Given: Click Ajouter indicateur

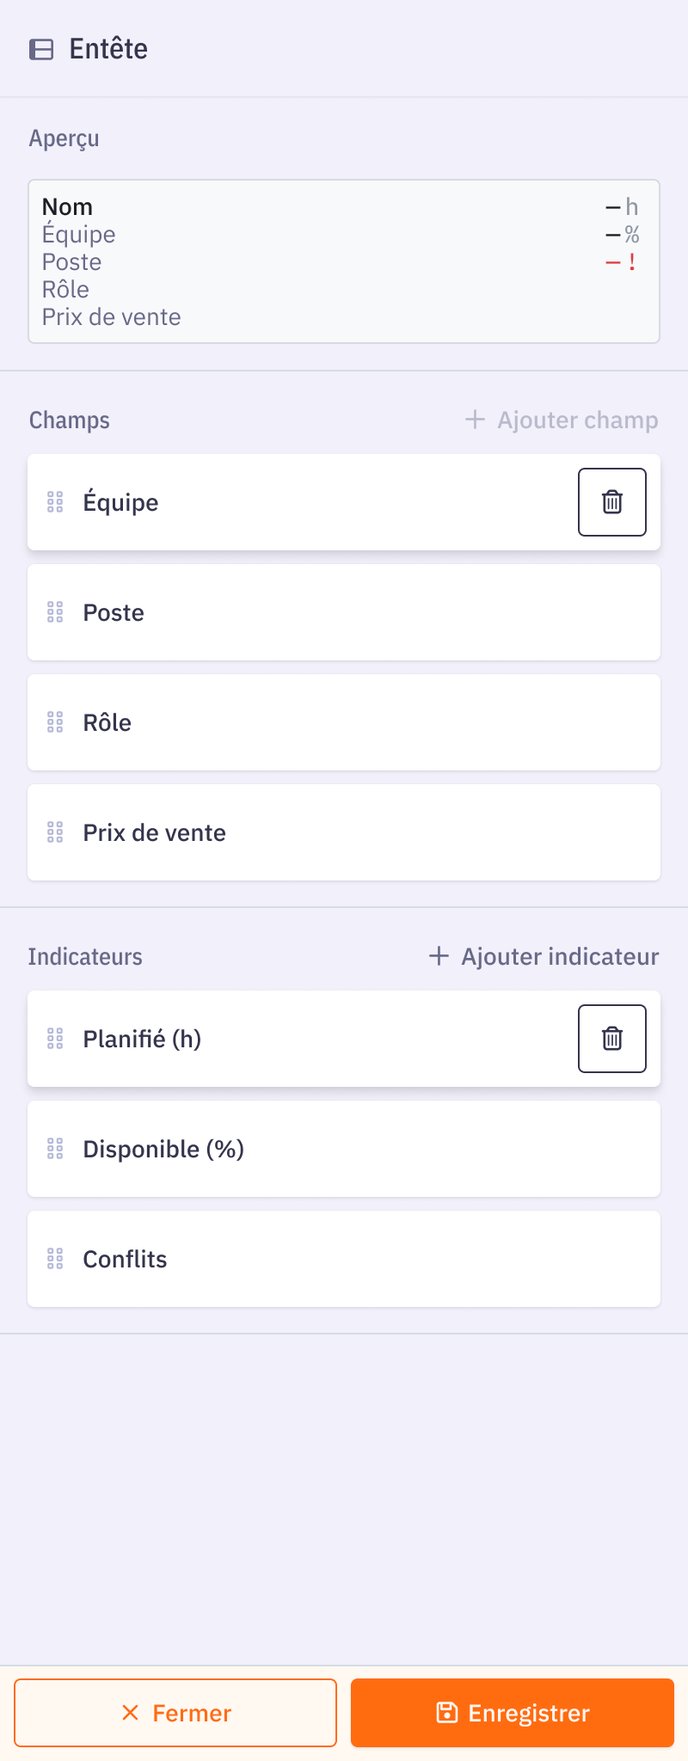Looking at the screenshot, I should point(544,957).
